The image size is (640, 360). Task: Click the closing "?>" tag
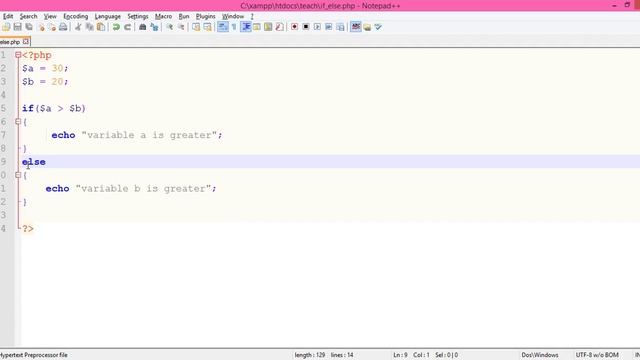coord(28,229)
